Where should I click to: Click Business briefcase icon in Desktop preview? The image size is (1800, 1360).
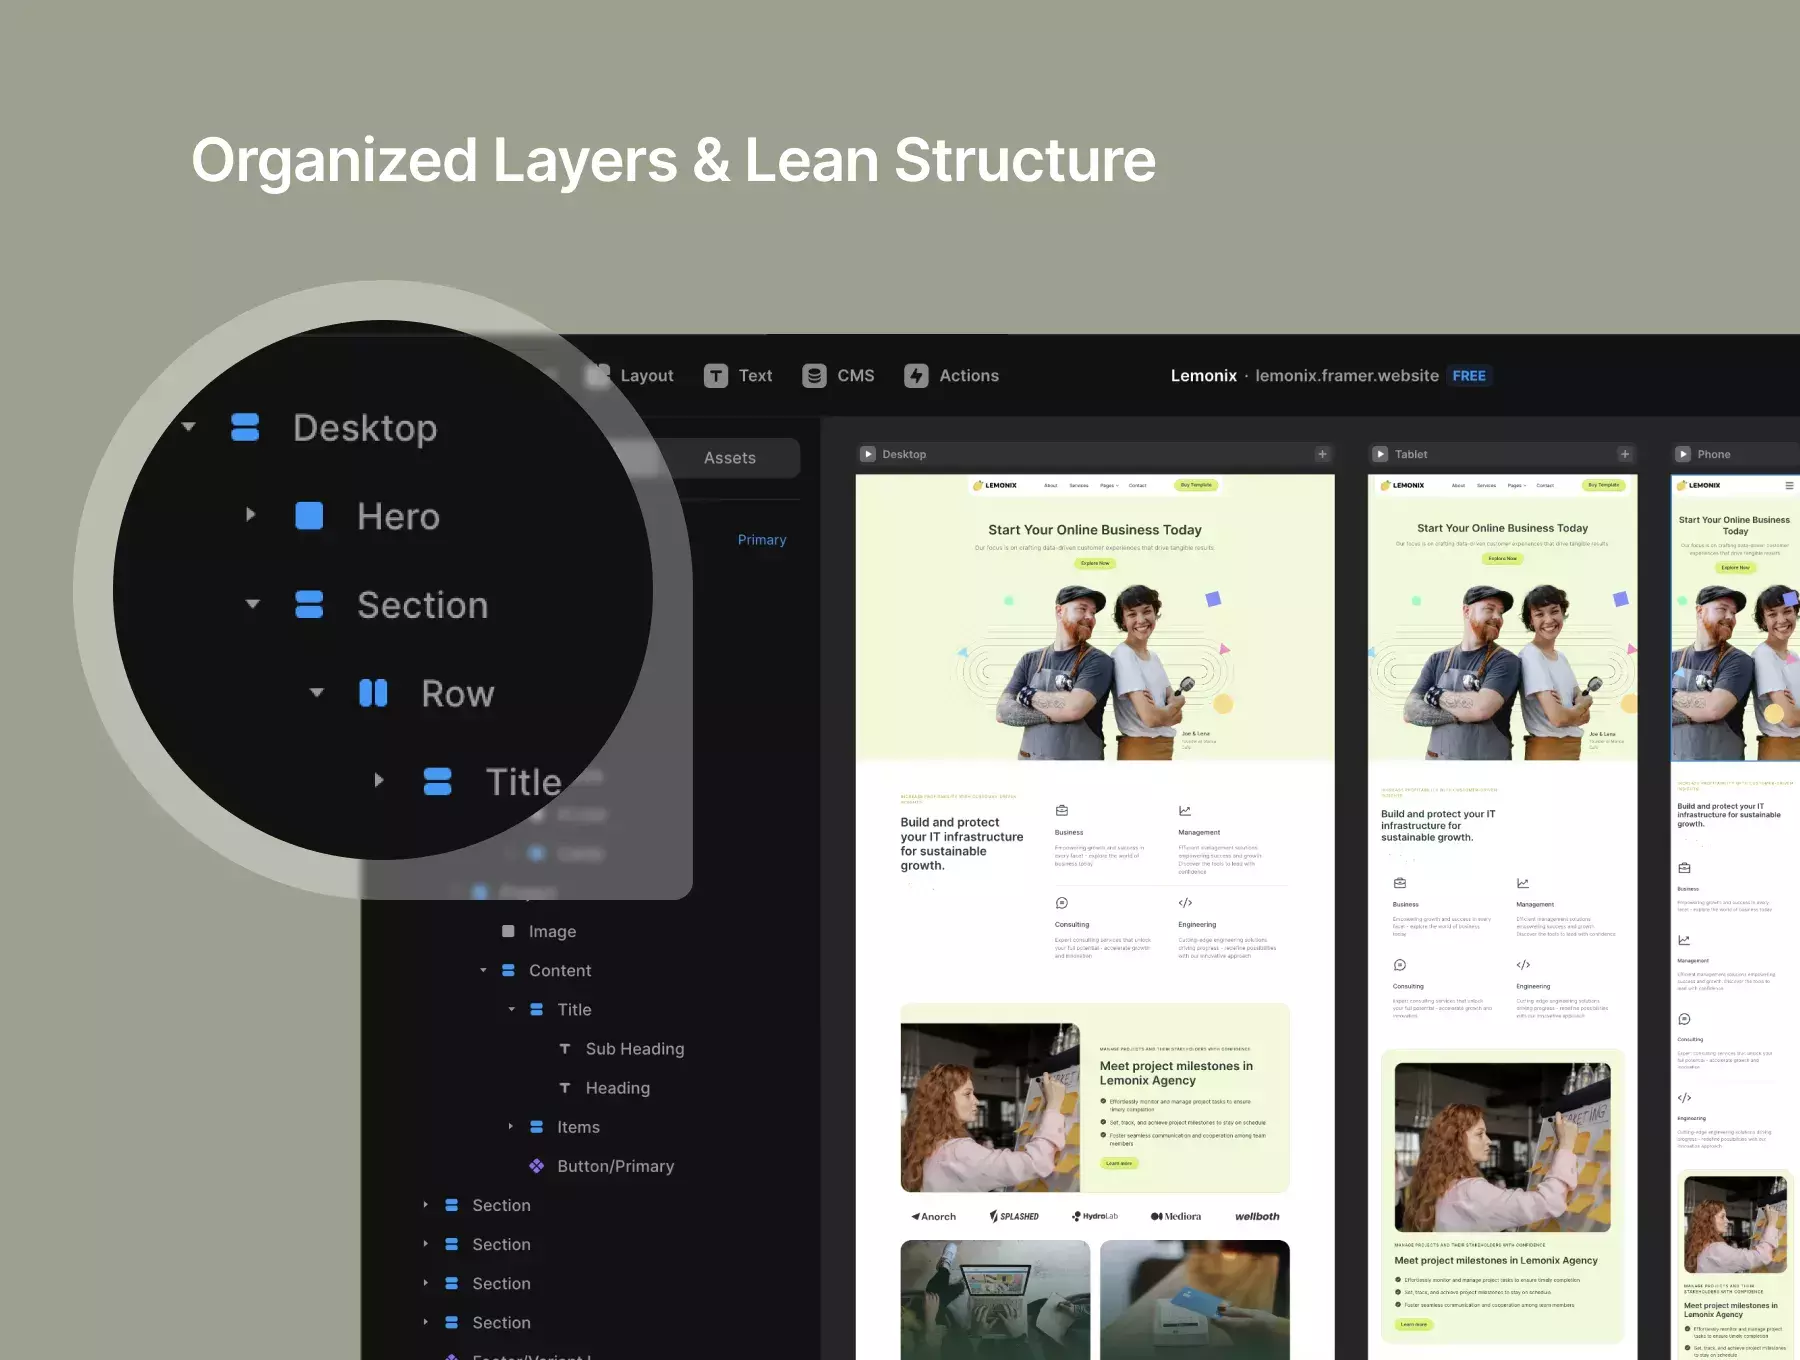pyautogui.click(x=1062, y=810)
